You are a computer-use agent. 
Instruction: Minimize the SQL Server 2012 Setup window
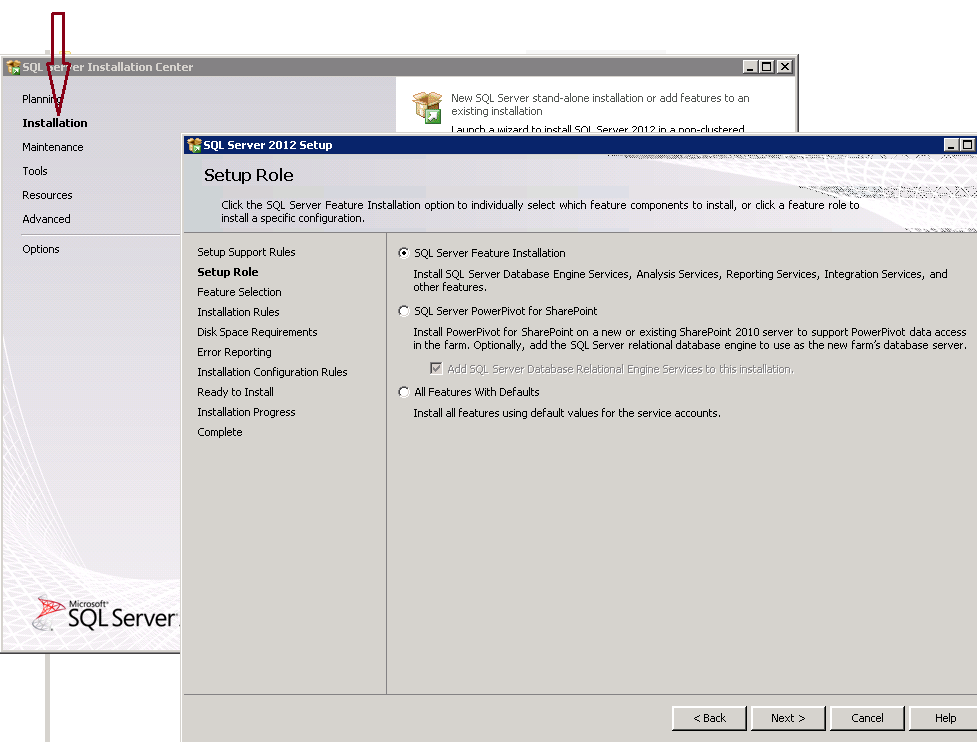(951, 145)
